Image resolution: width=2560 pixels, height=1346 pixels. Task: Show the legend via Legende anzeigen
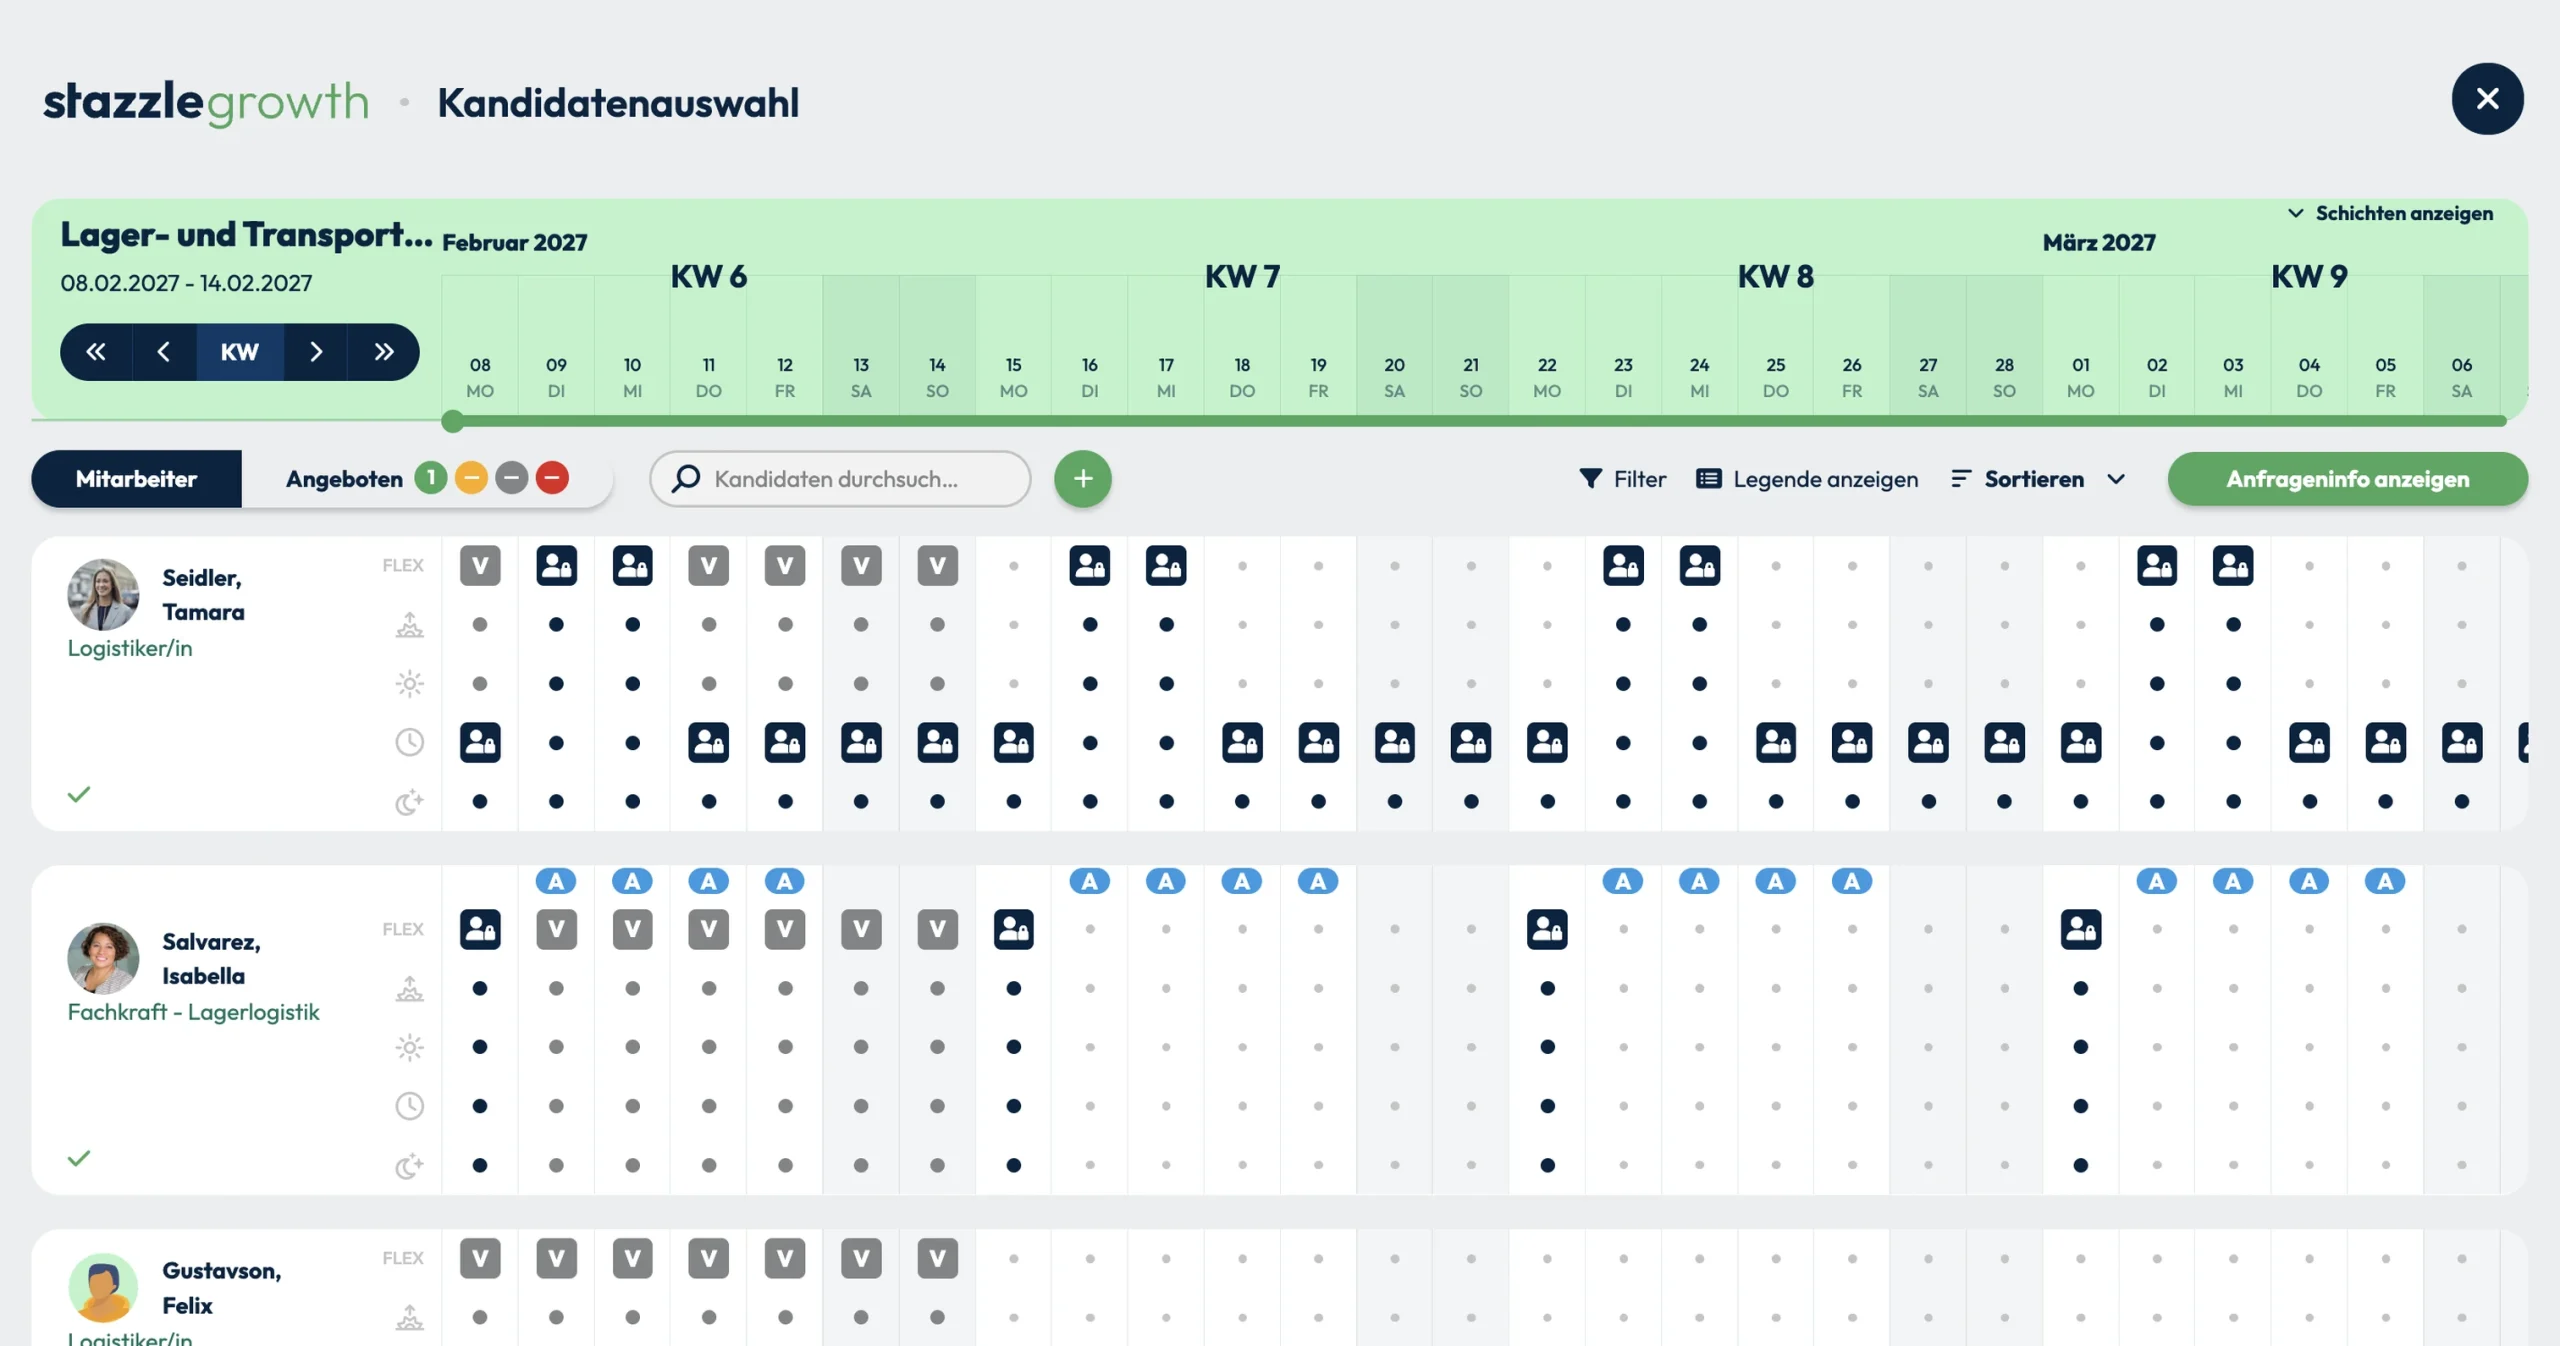[x=1807, y=479]
